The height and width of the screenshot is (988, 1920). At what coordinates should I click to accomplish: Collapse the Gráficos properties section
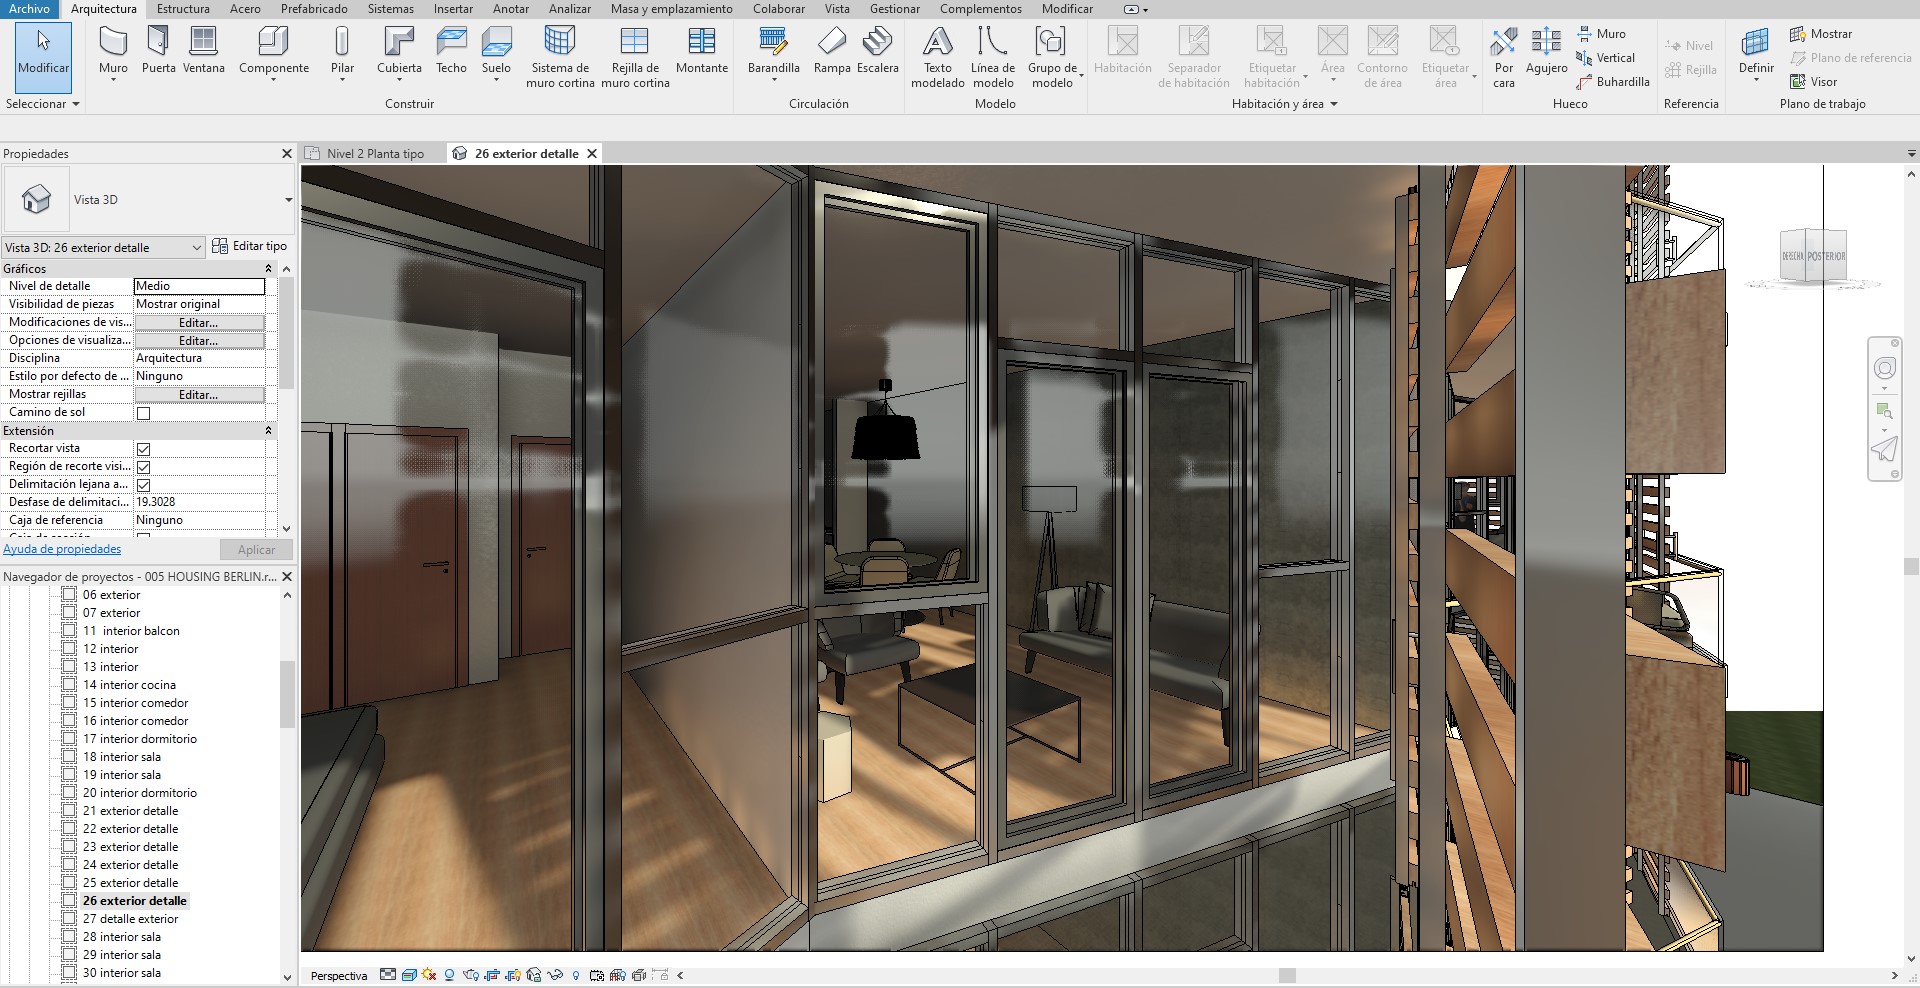point(268,269)
